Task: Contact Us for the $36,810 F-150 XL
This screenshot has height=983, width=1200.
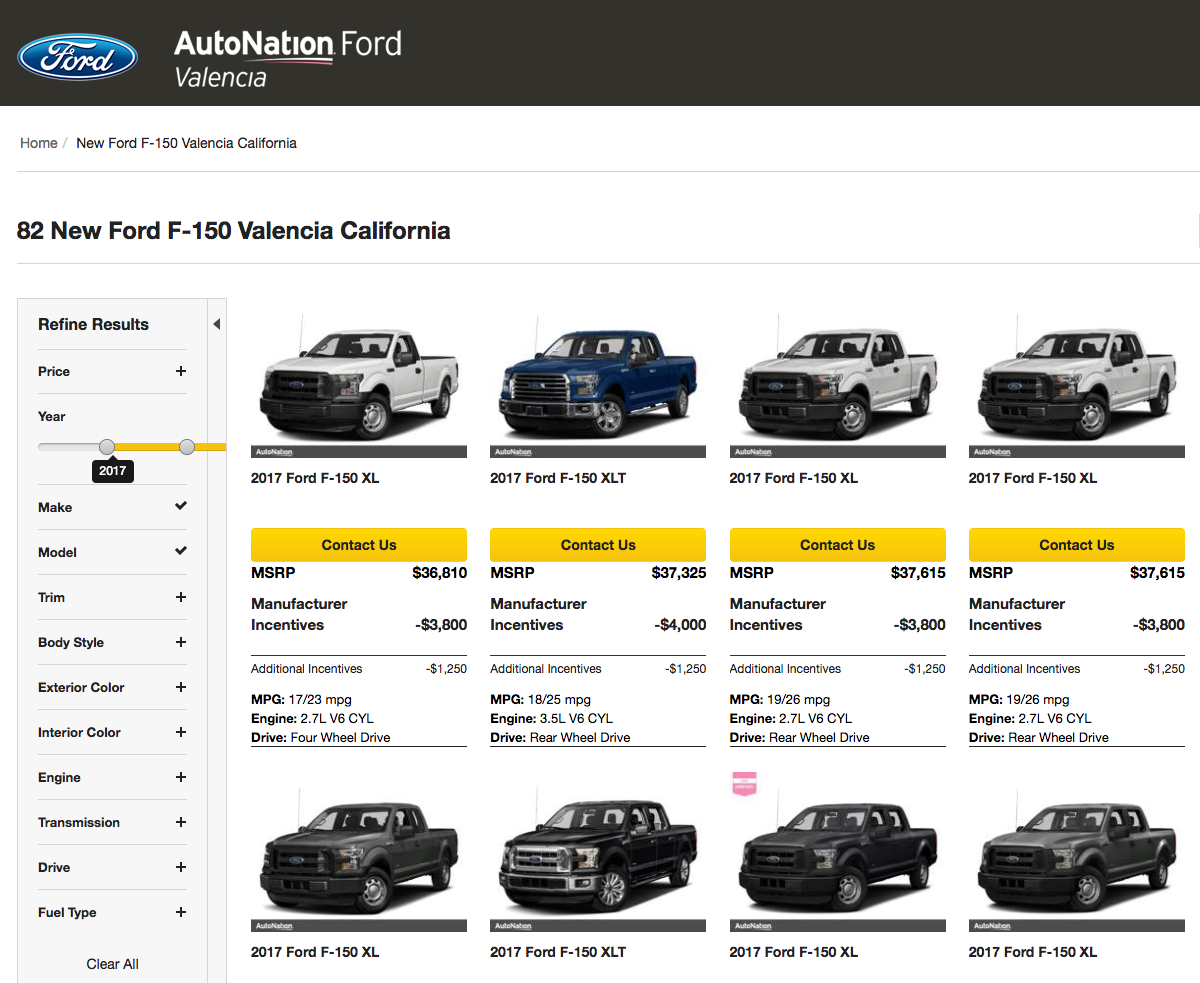Action: pyautogui.click(x=359, y=545)
